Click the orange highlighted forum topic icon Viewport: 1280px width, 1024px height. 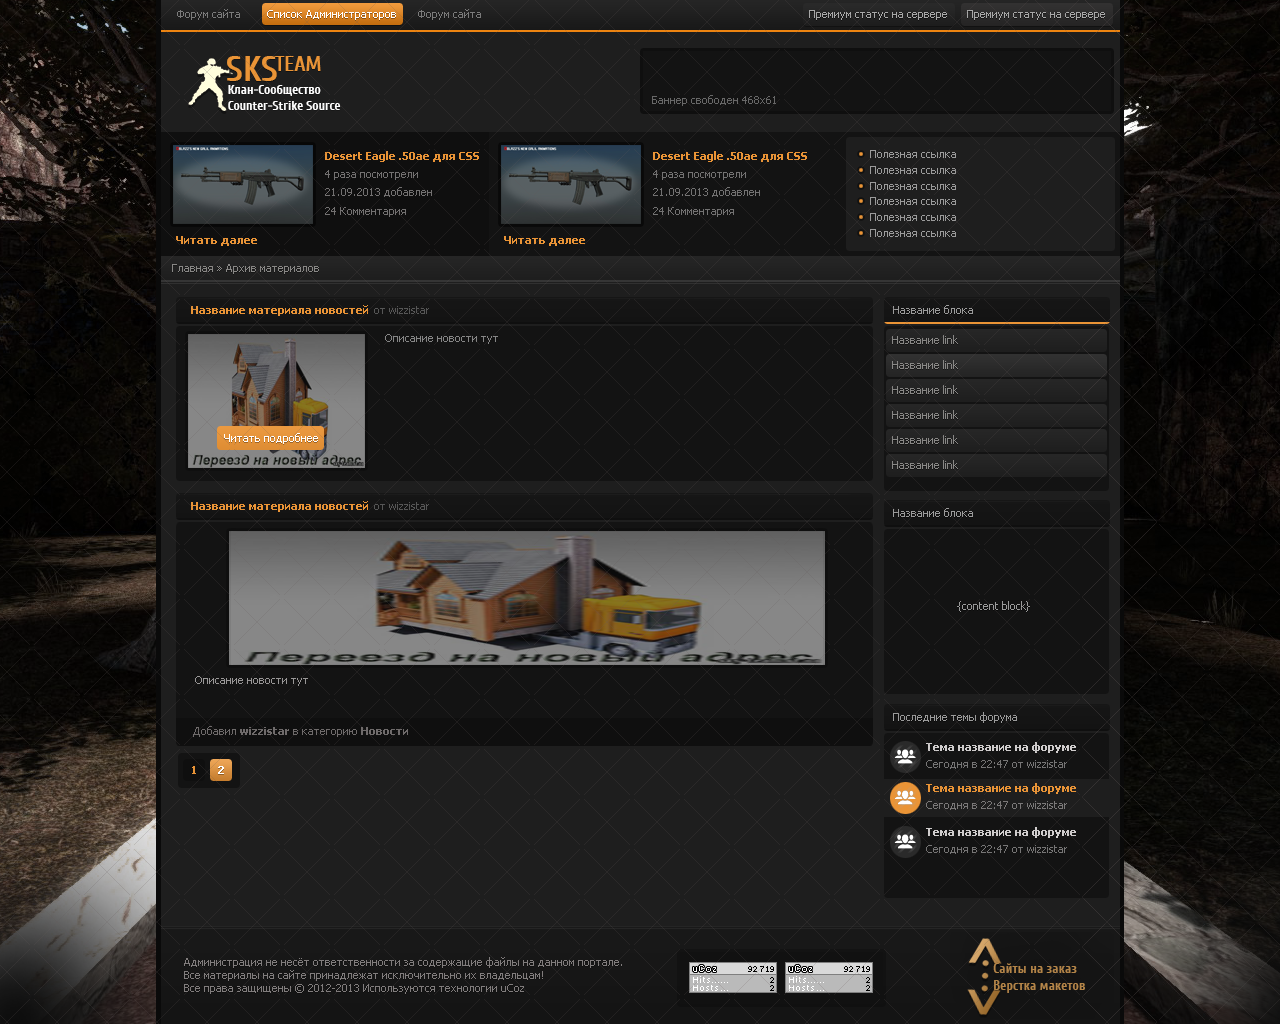(x=905, y=797)
